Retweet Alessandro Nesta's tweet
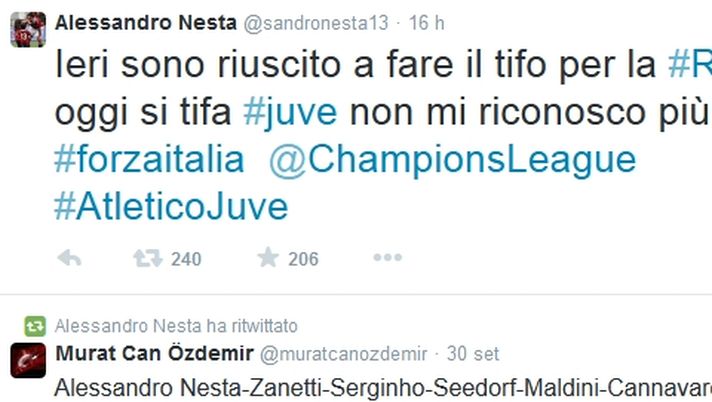712x402 pixels. click(147, 258)
